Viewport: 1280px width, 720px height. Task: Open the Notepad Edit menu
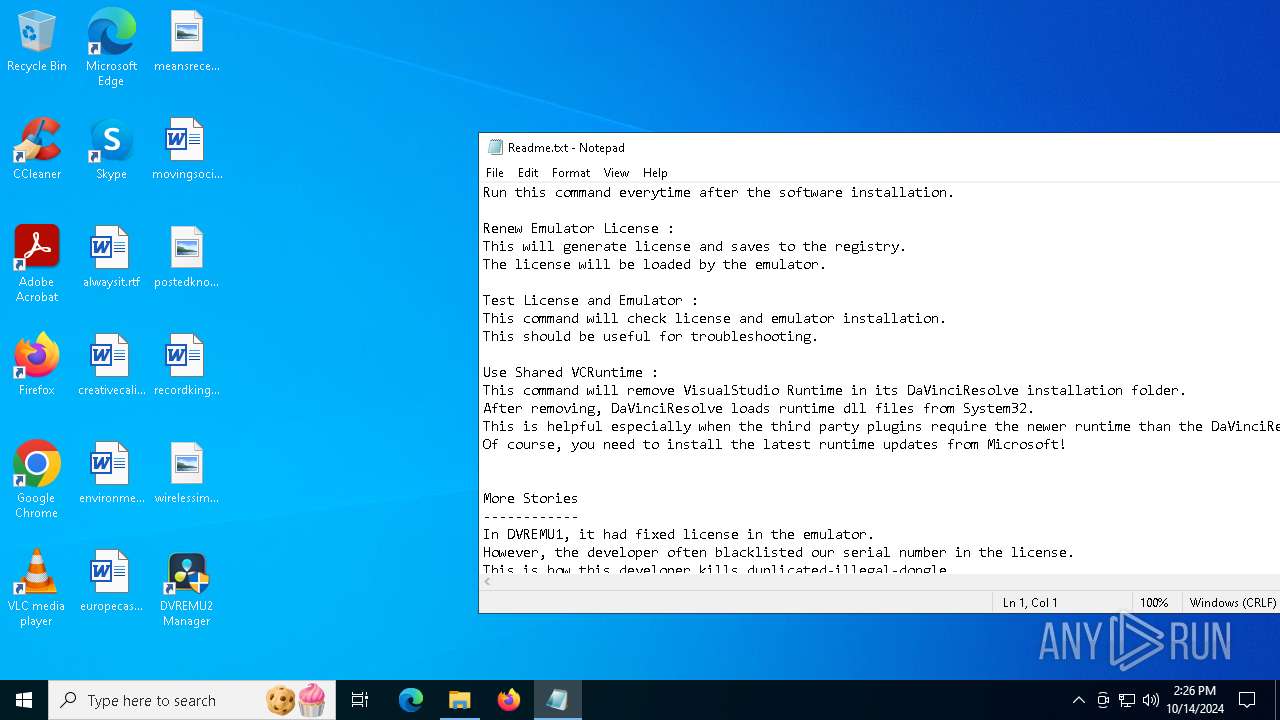(x=528, y=173)
